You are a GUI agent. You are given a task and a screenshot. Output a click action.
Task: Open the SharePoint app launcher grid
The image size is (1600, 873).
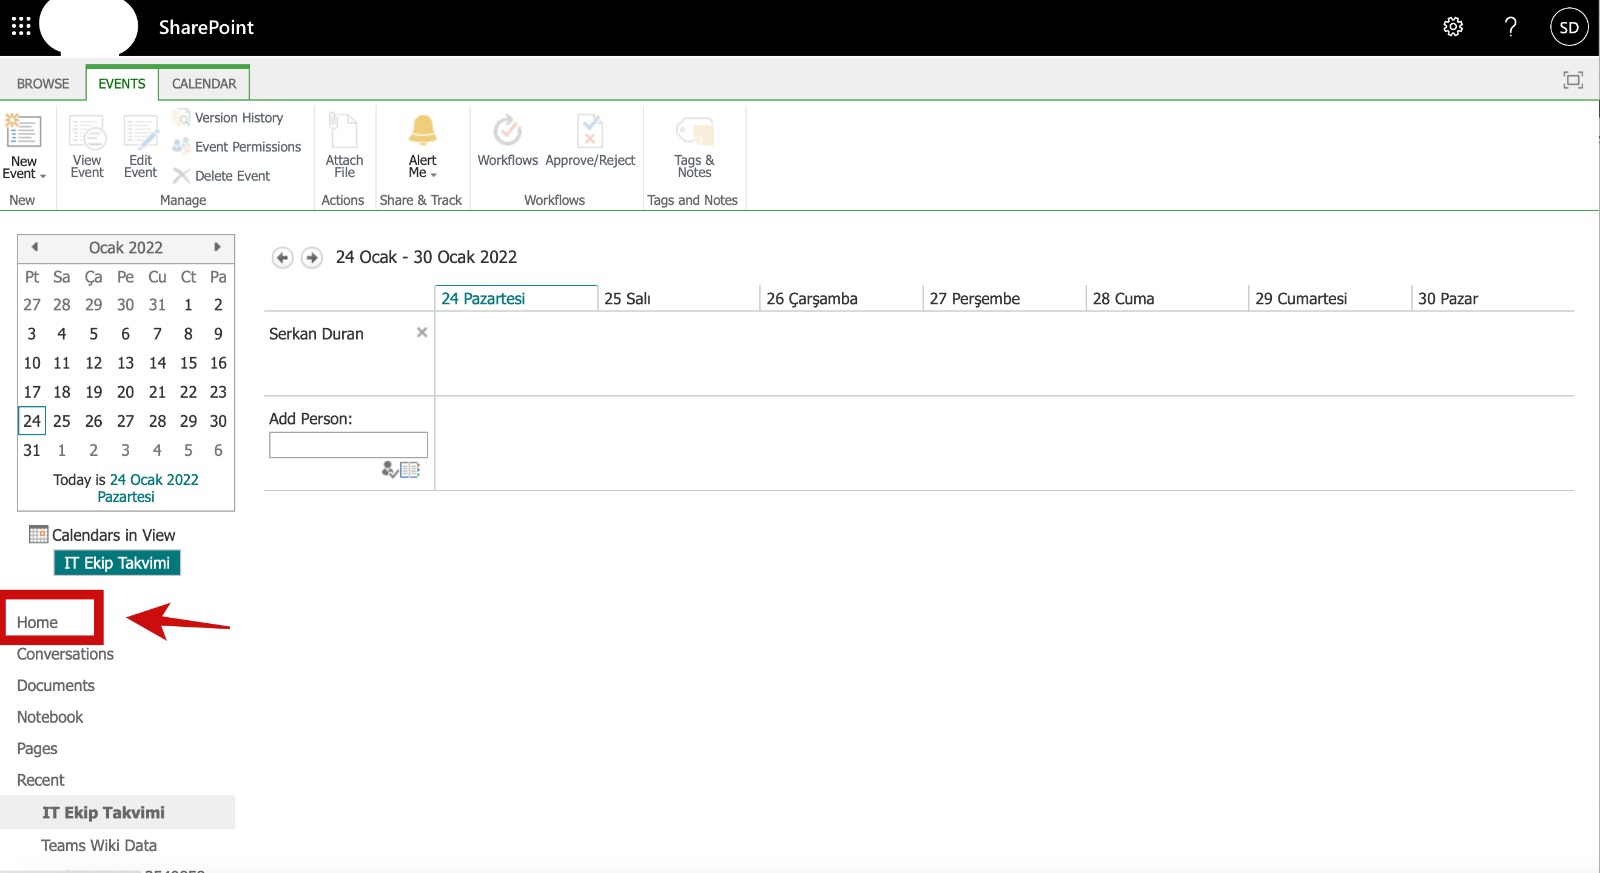tap(21, 27)
